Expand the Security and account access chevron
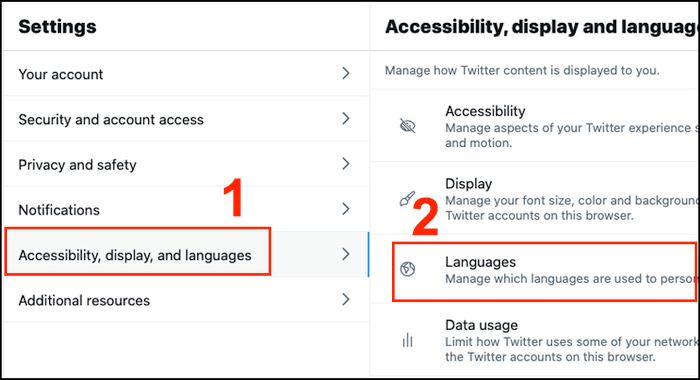 [x=346, y=118]
